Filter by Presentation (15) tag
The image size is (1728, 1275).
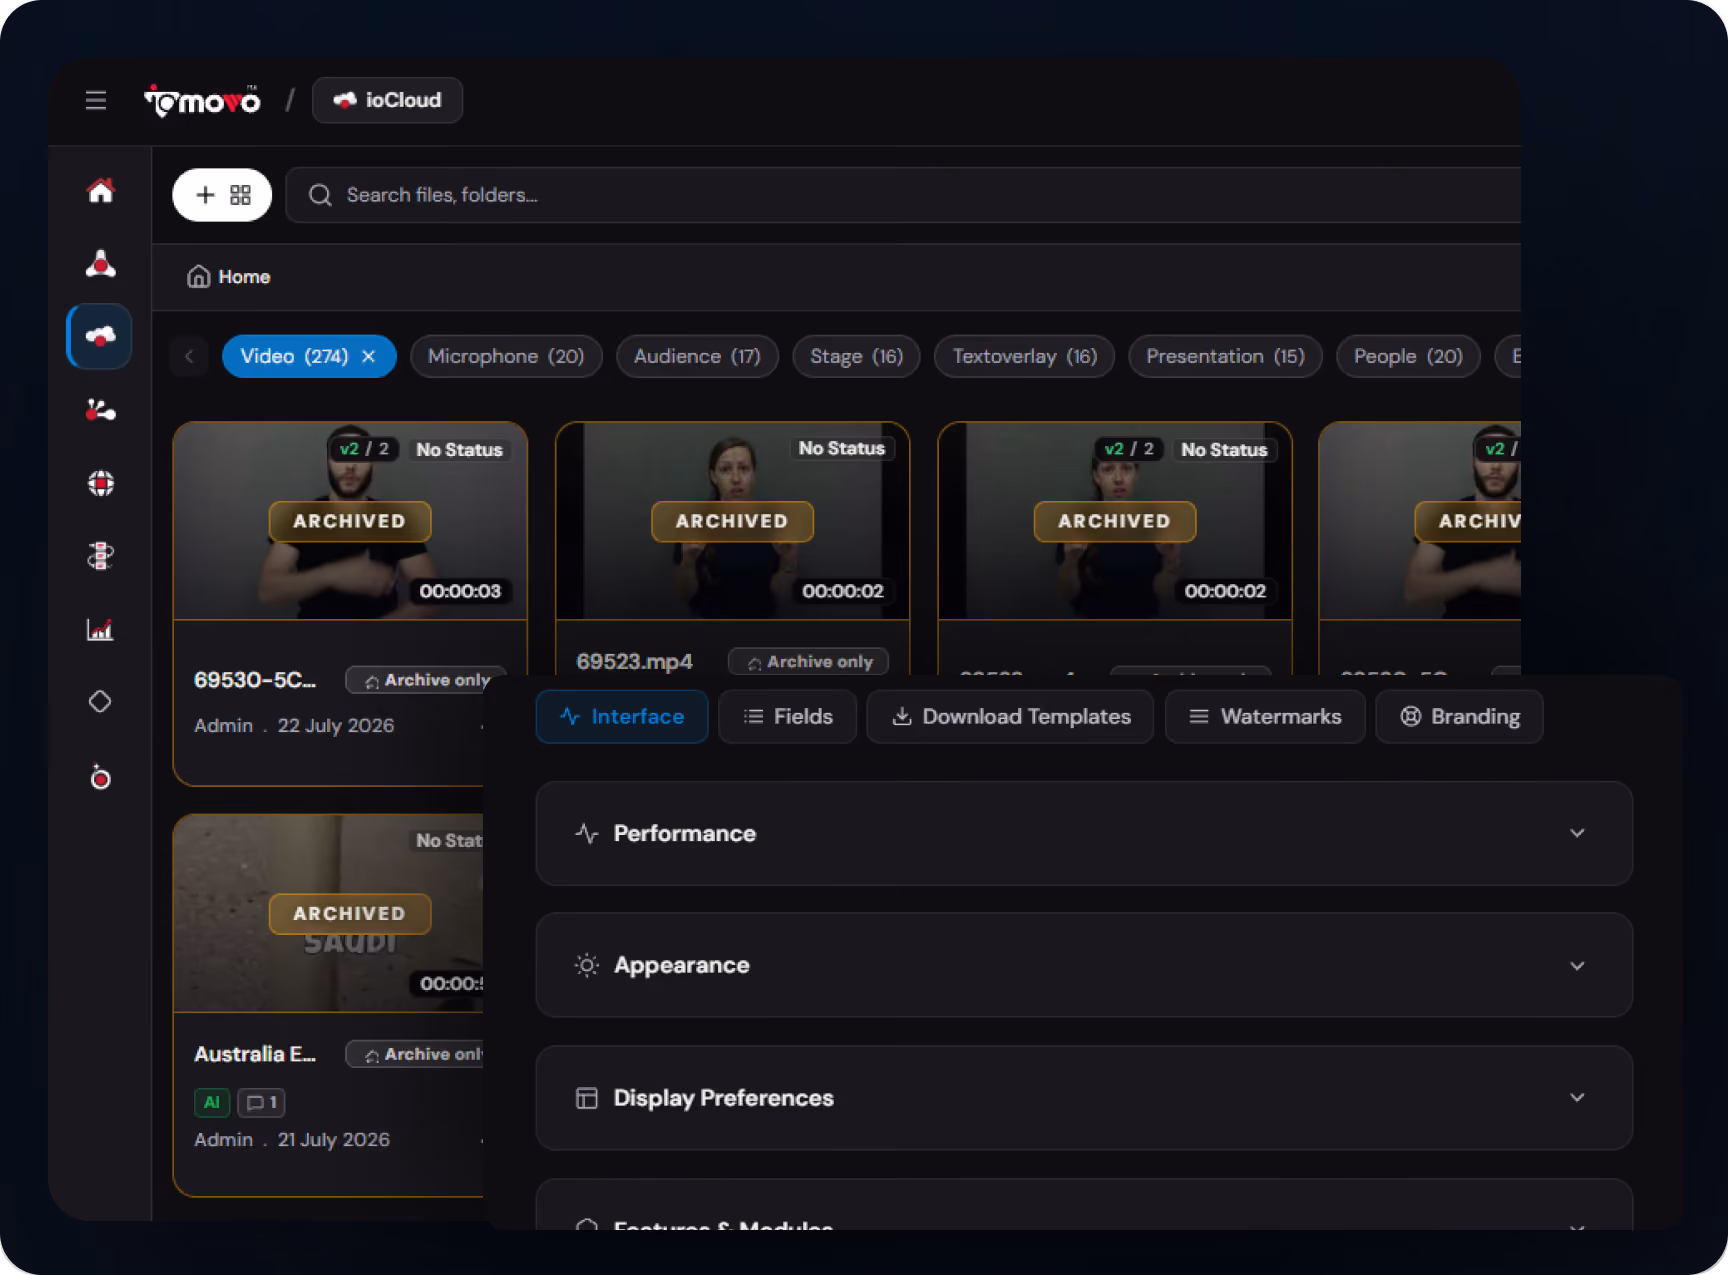(x=1225, y=357)
